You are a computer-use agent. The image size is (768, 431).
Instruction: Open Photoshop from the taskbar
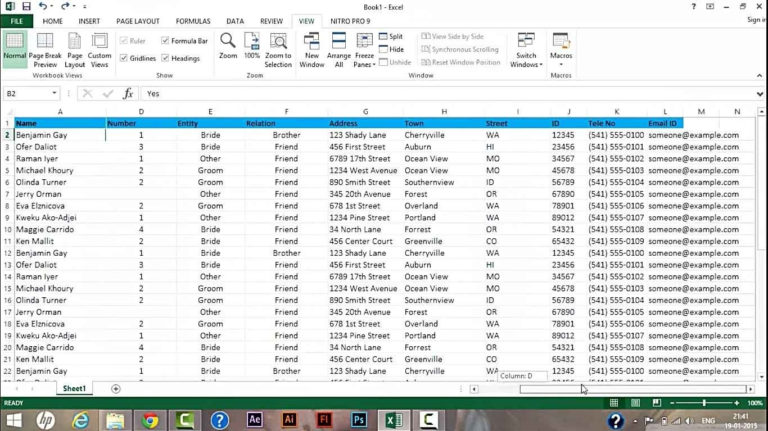pos(359,420)
